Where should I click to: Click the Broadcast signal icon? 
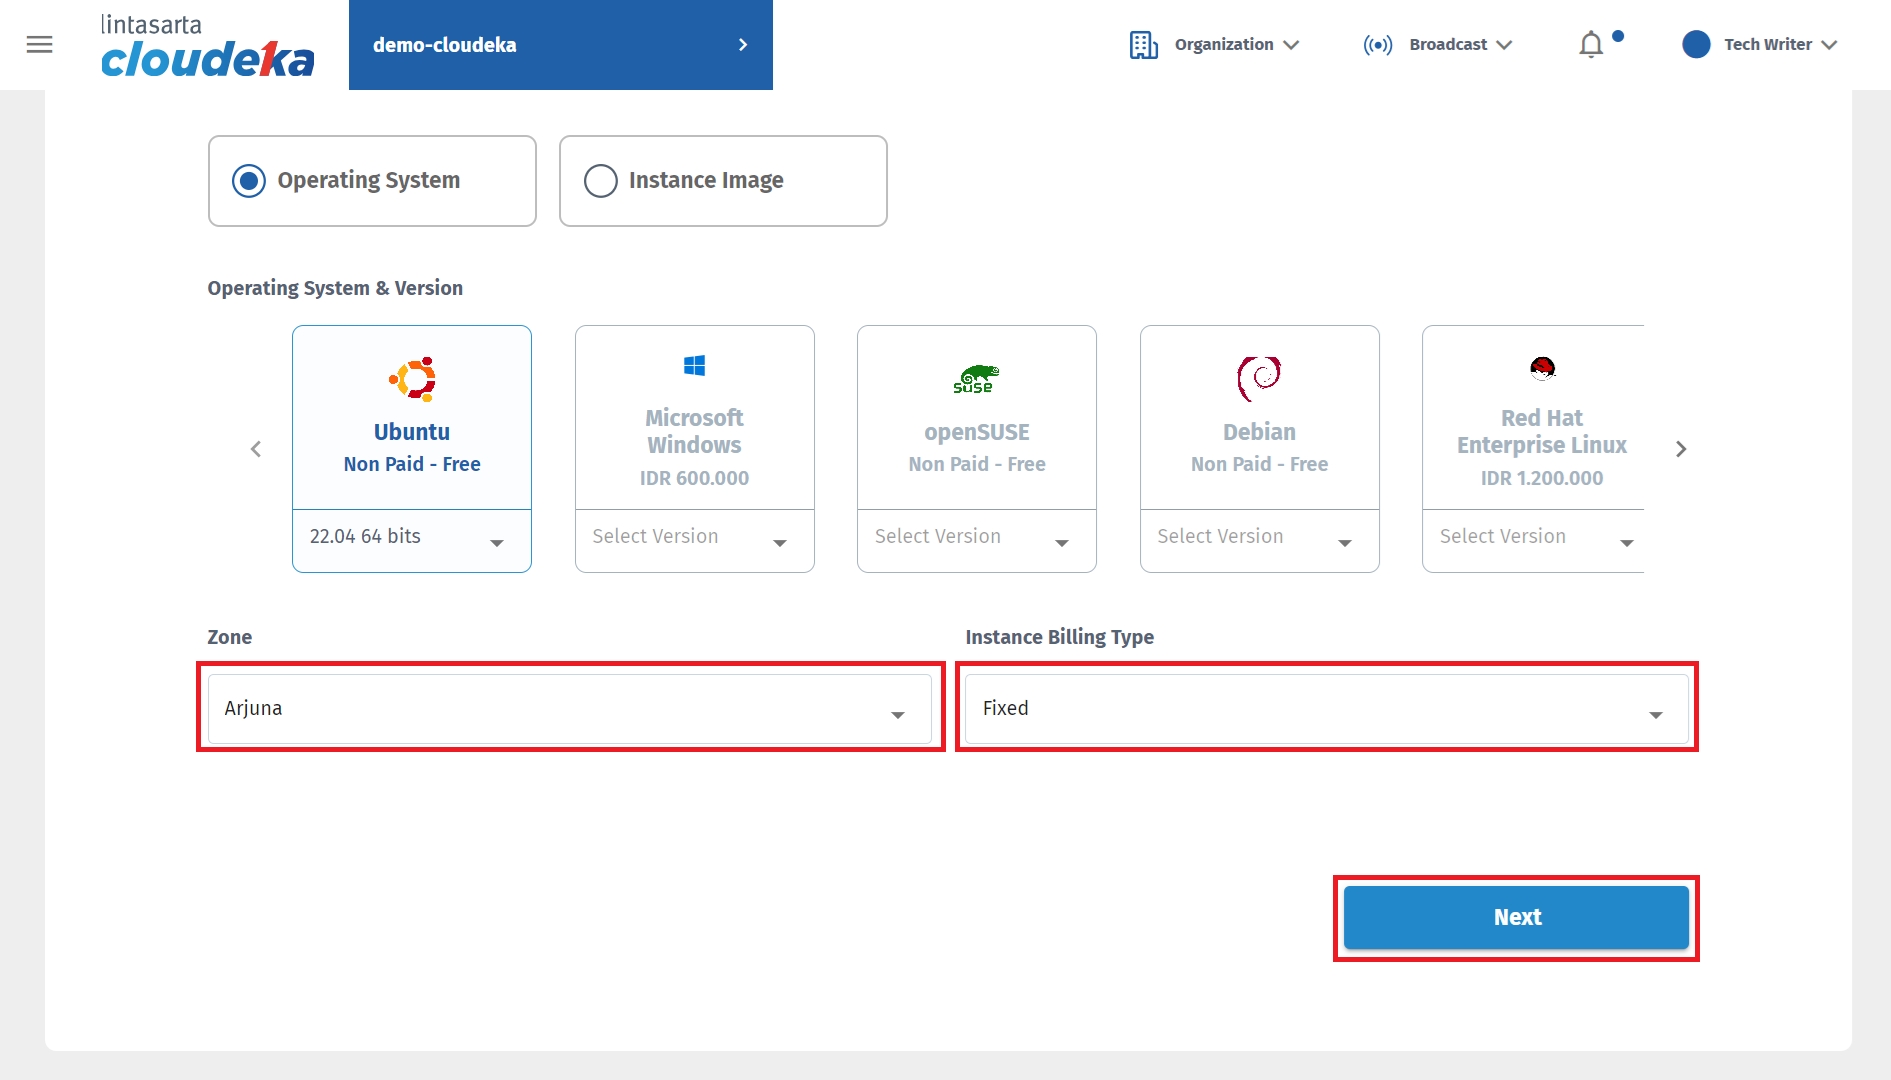click(x=1377, y=45)
